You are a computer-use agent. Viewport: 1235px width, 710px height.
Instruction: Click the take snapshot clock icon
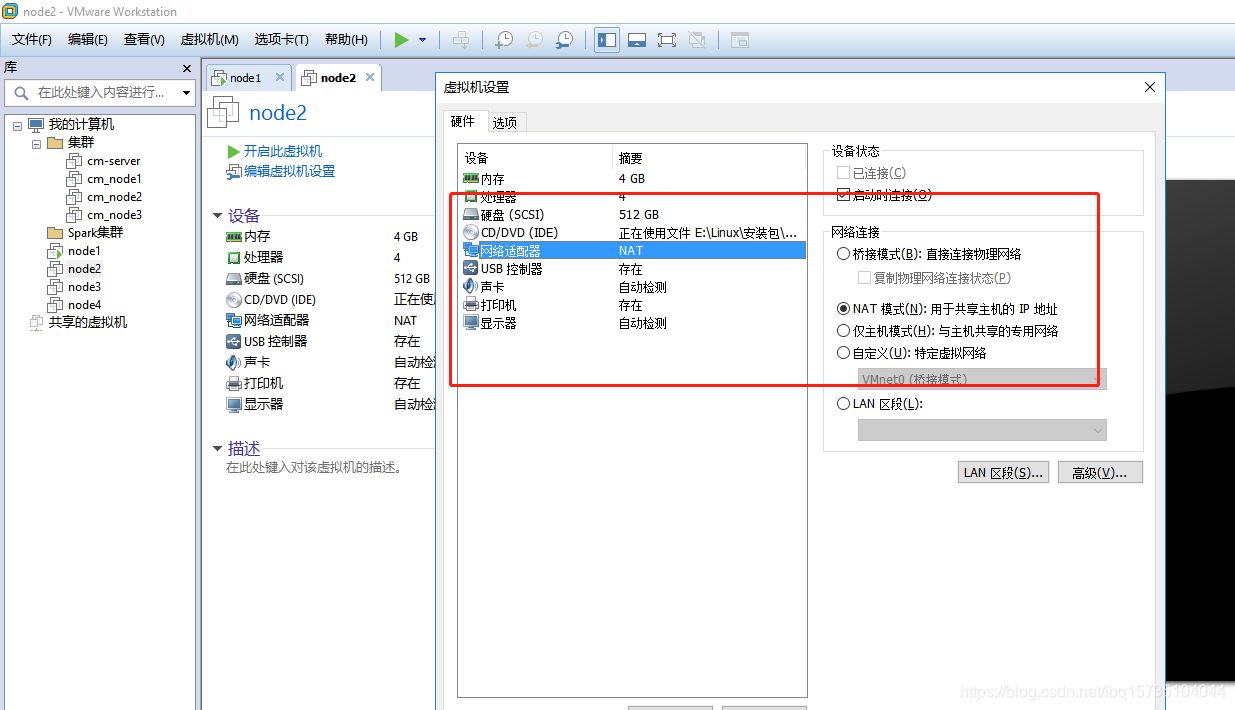point(504,40)
